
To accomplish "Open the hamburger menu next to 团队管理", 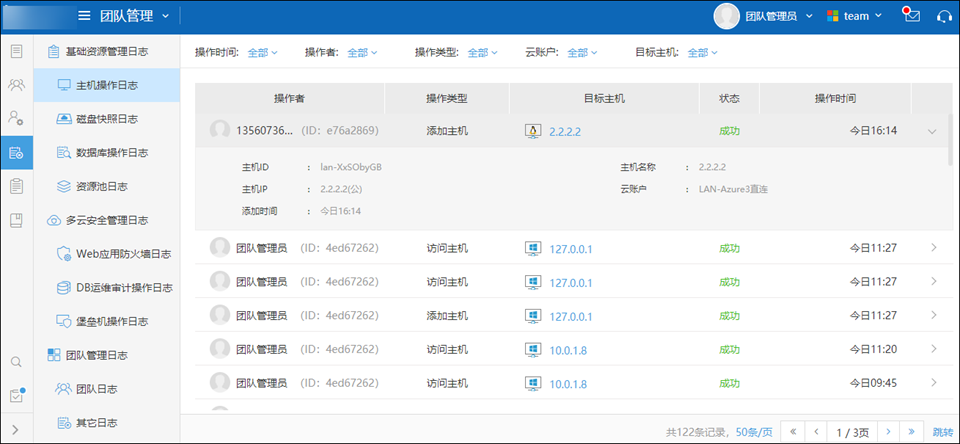I will [84, 17].
